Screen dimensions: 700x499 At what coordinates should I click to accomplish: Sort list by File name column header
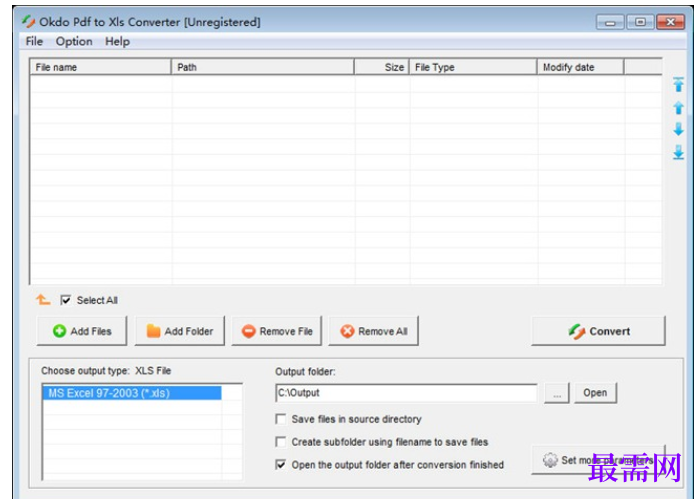tap(100, 67)
